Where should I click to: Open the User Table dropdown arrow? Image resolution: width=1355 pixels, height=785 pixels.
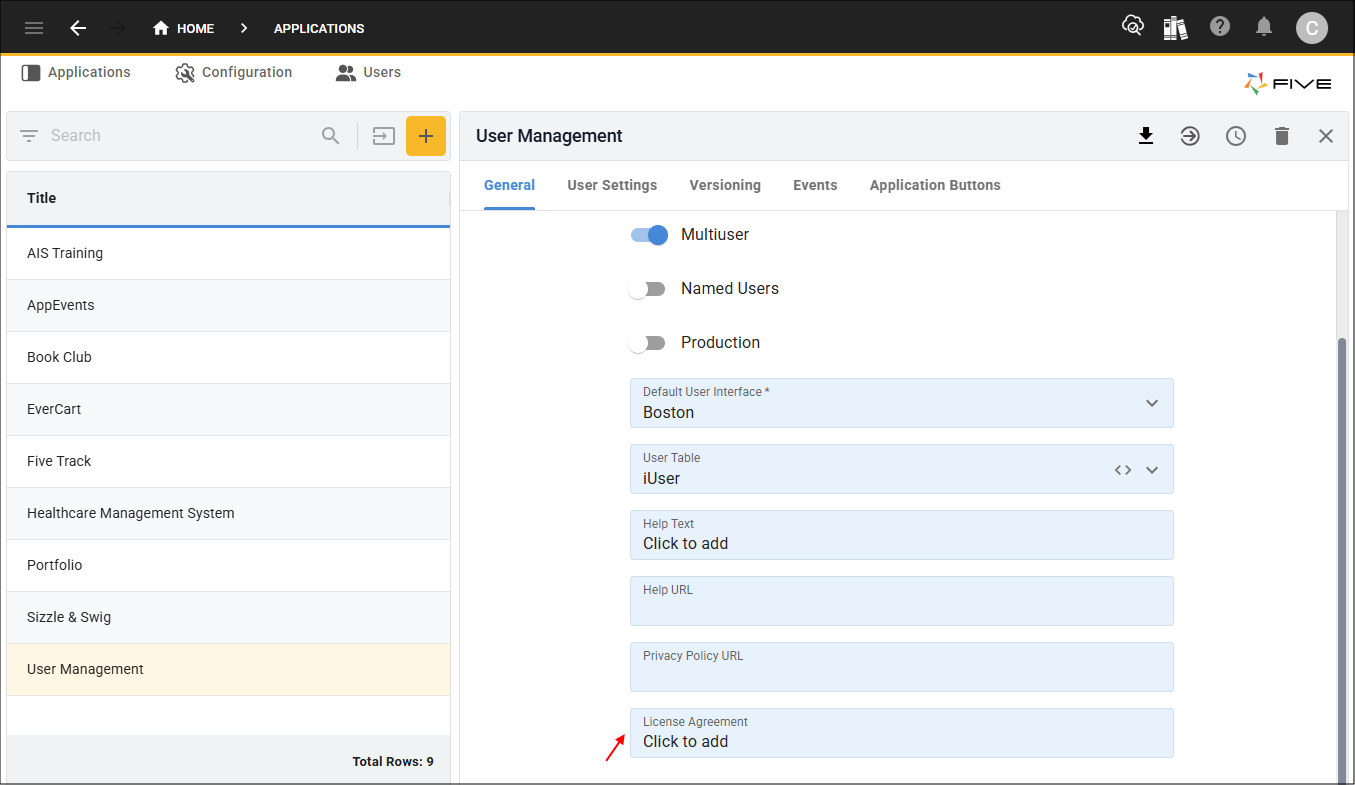1152,470
